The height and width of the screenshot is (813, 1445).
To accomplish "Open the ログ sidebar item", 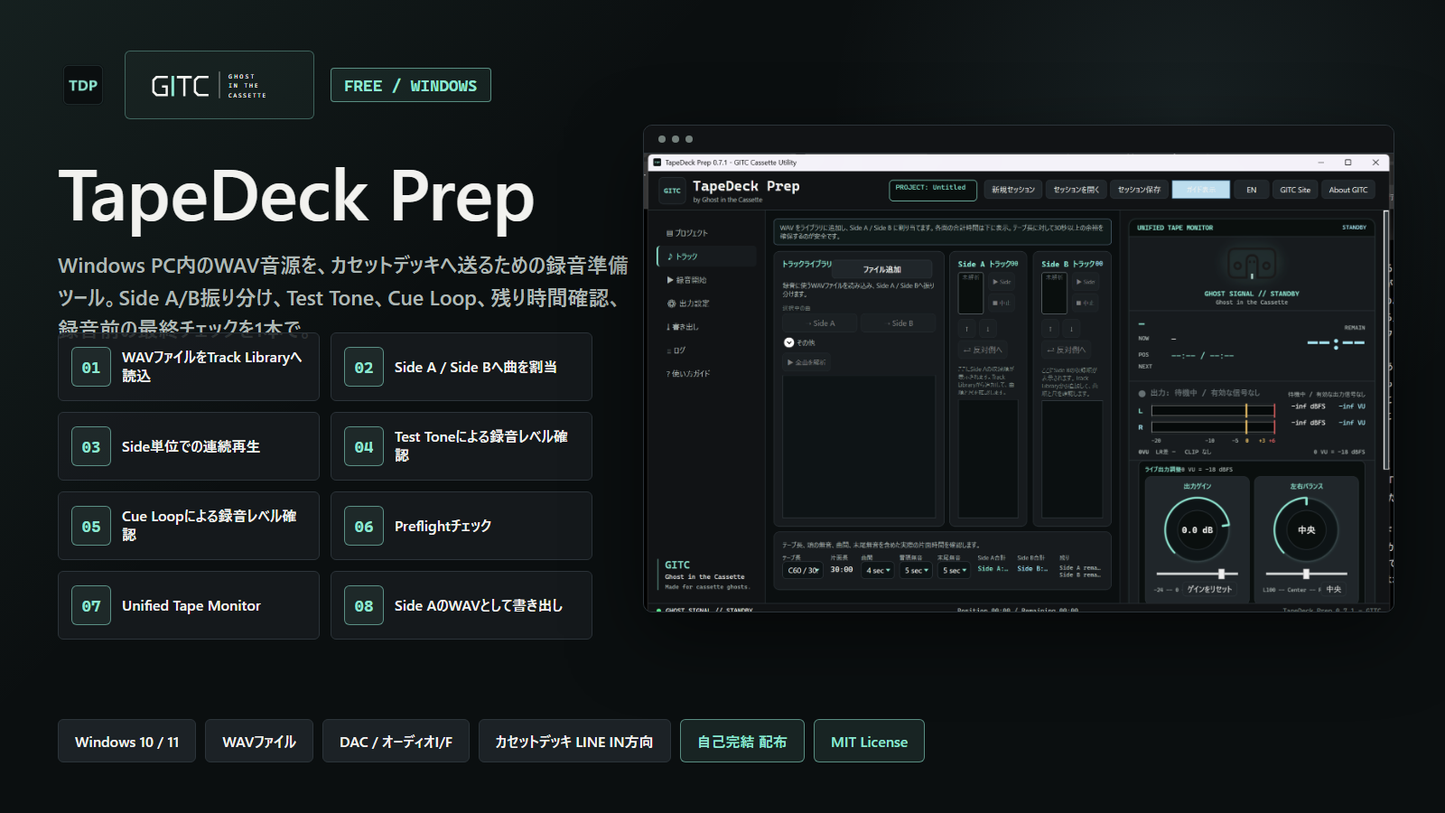I will 706,350.
